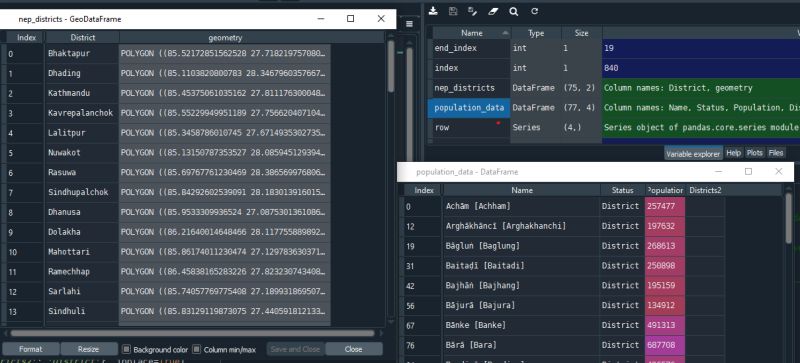Click the Name column header in population_data
800x363 pixels.
tap(521, 190)
